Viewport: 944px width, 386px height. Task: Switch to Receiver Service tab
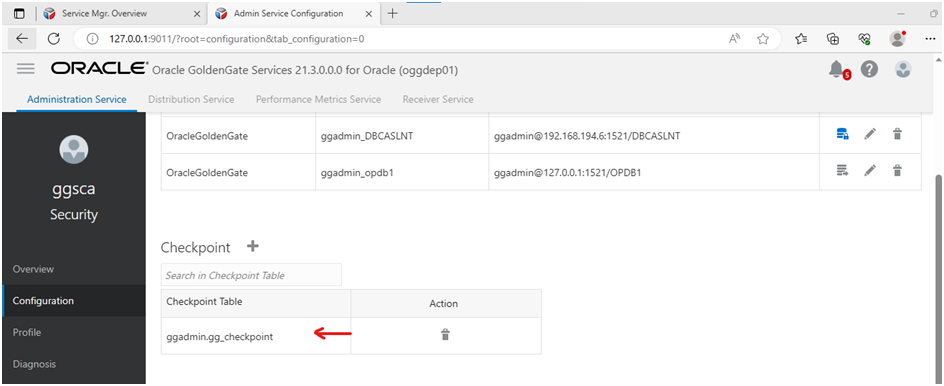click(438, 99)
